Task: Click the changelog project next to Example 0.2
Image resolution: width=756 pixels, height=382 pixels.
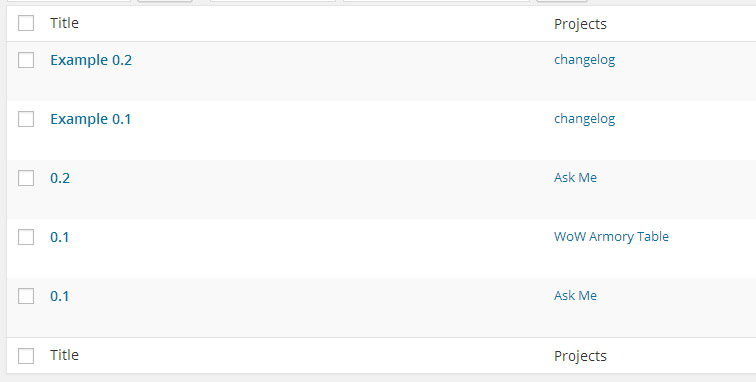Action: pos(584,60)
